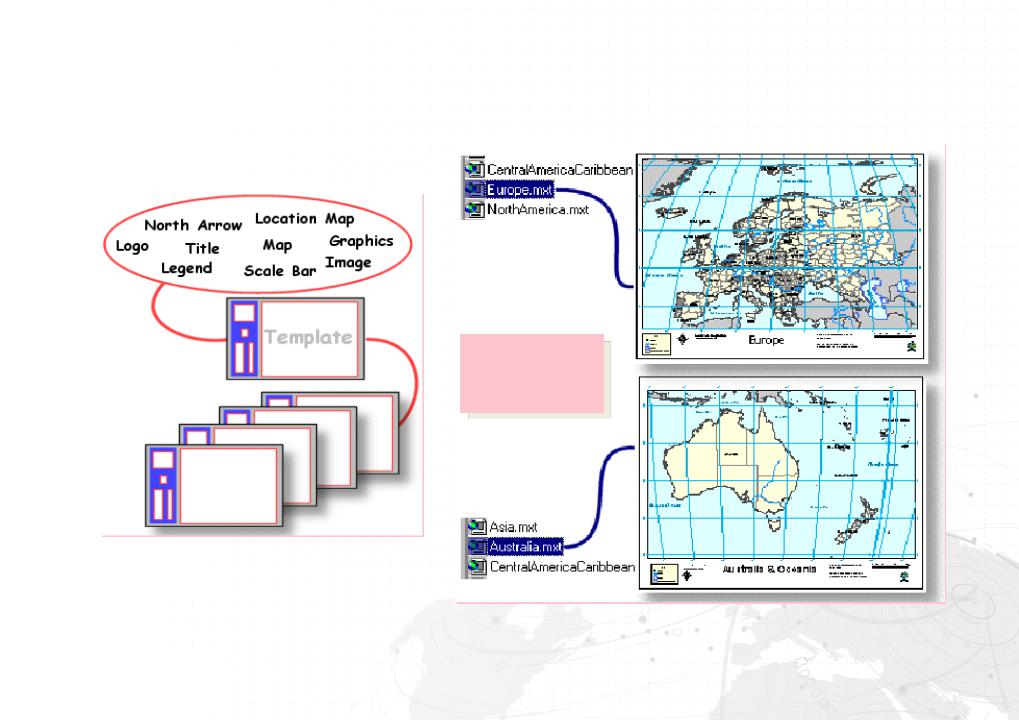This screenshot has width=1019, height=720.
Task: Click the Australia & Oceania map title
Action: (x=769, y=569)
